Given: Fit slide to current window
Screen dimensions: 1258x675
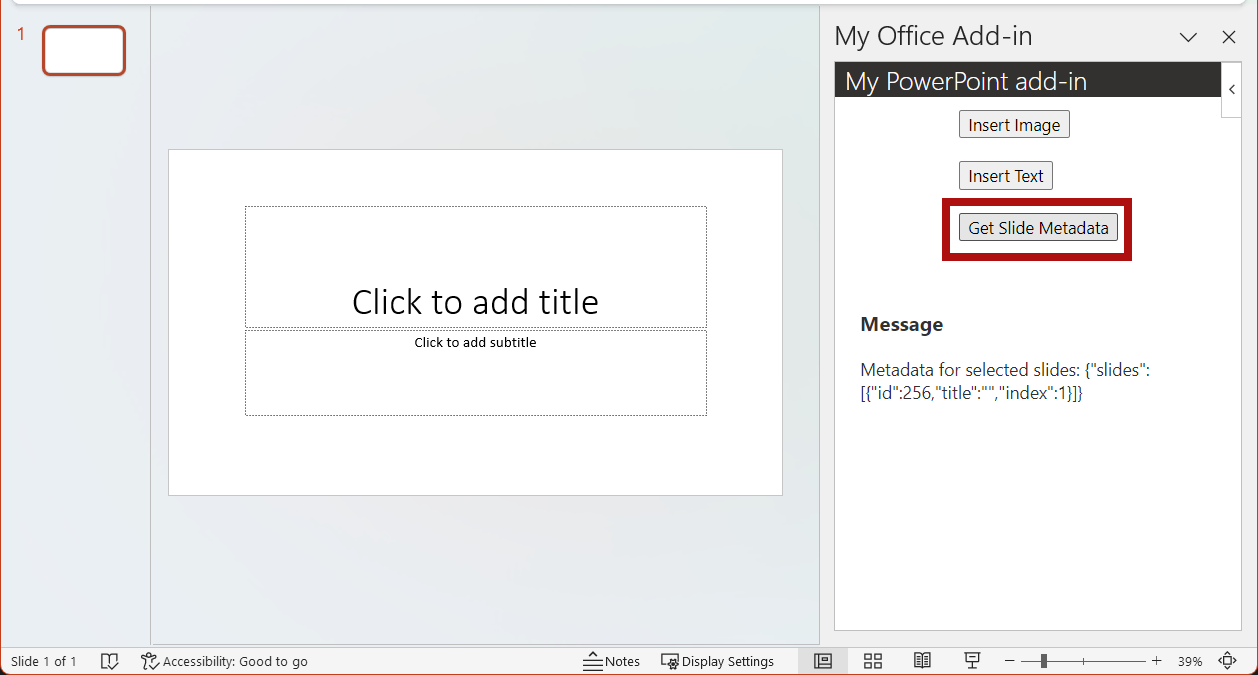Looking at the screenshot, I should click(1228, 661).
